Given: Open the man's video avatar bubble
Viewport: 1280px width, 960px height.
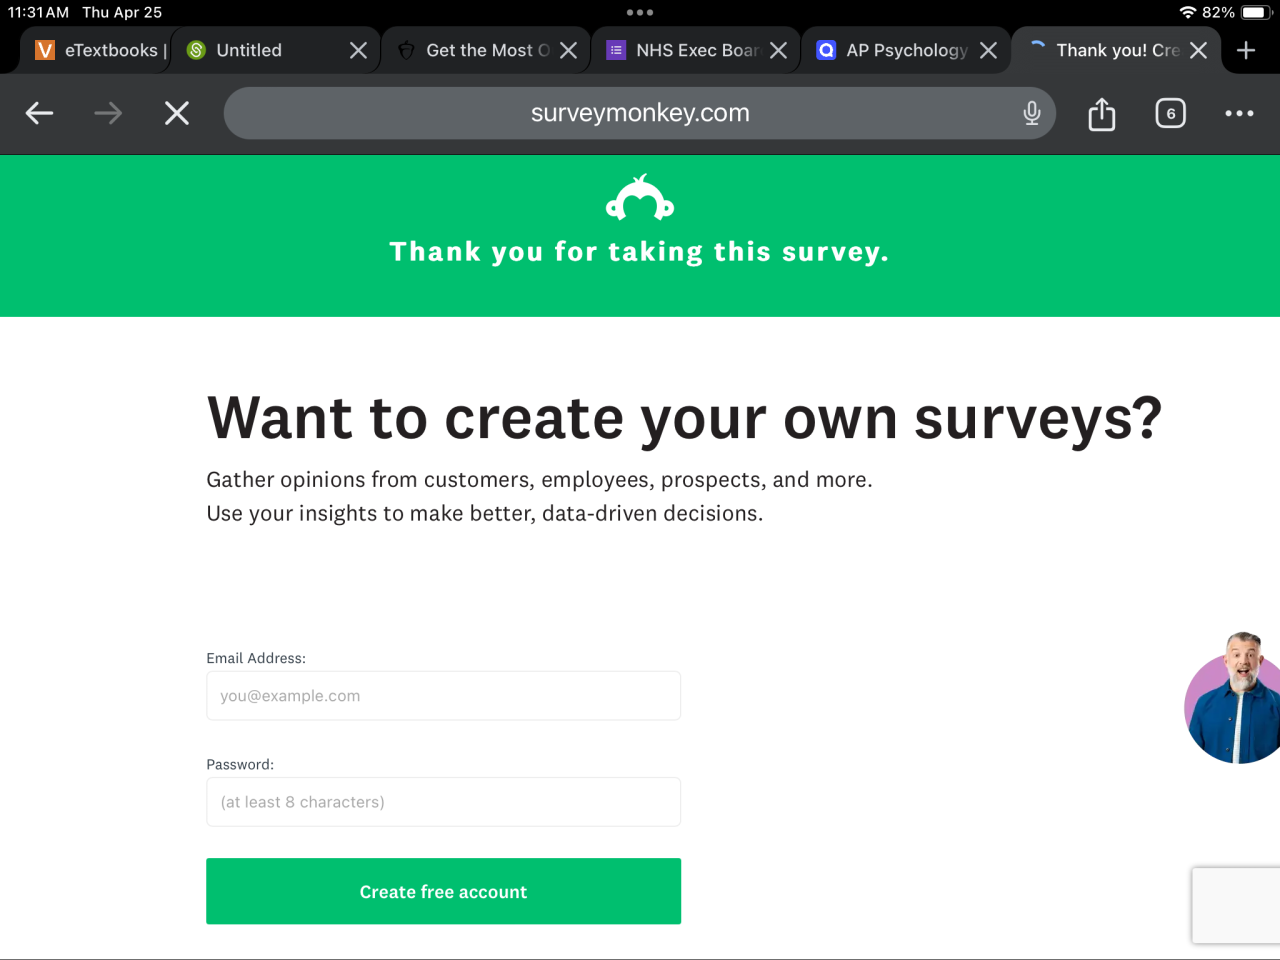Looking at the screenshot, I should 1235,700.
